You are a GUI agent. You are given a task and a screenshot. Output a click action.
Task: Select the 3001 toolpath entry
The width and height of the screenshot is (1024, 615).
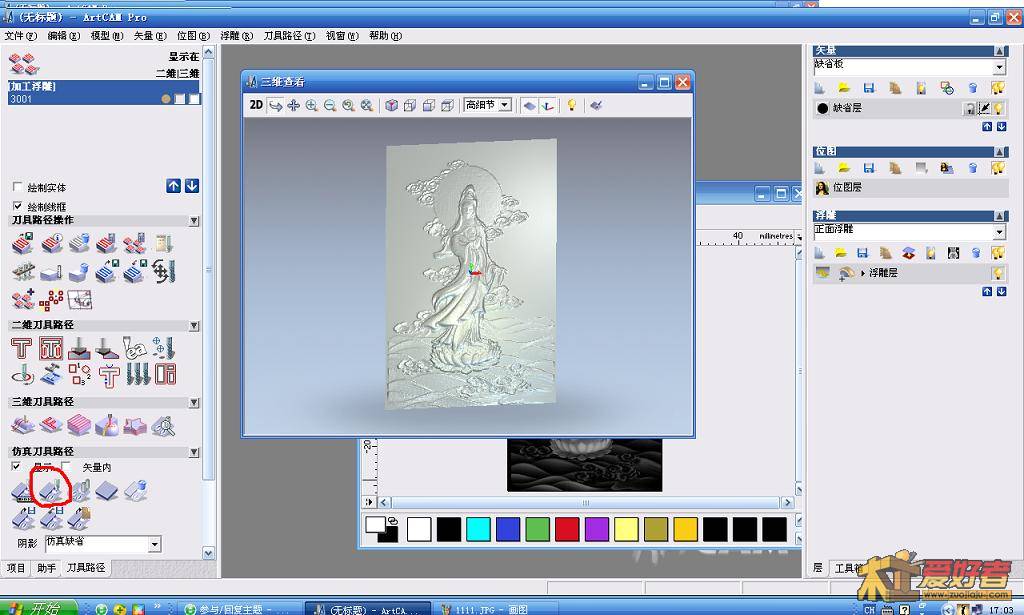point(104,99)
